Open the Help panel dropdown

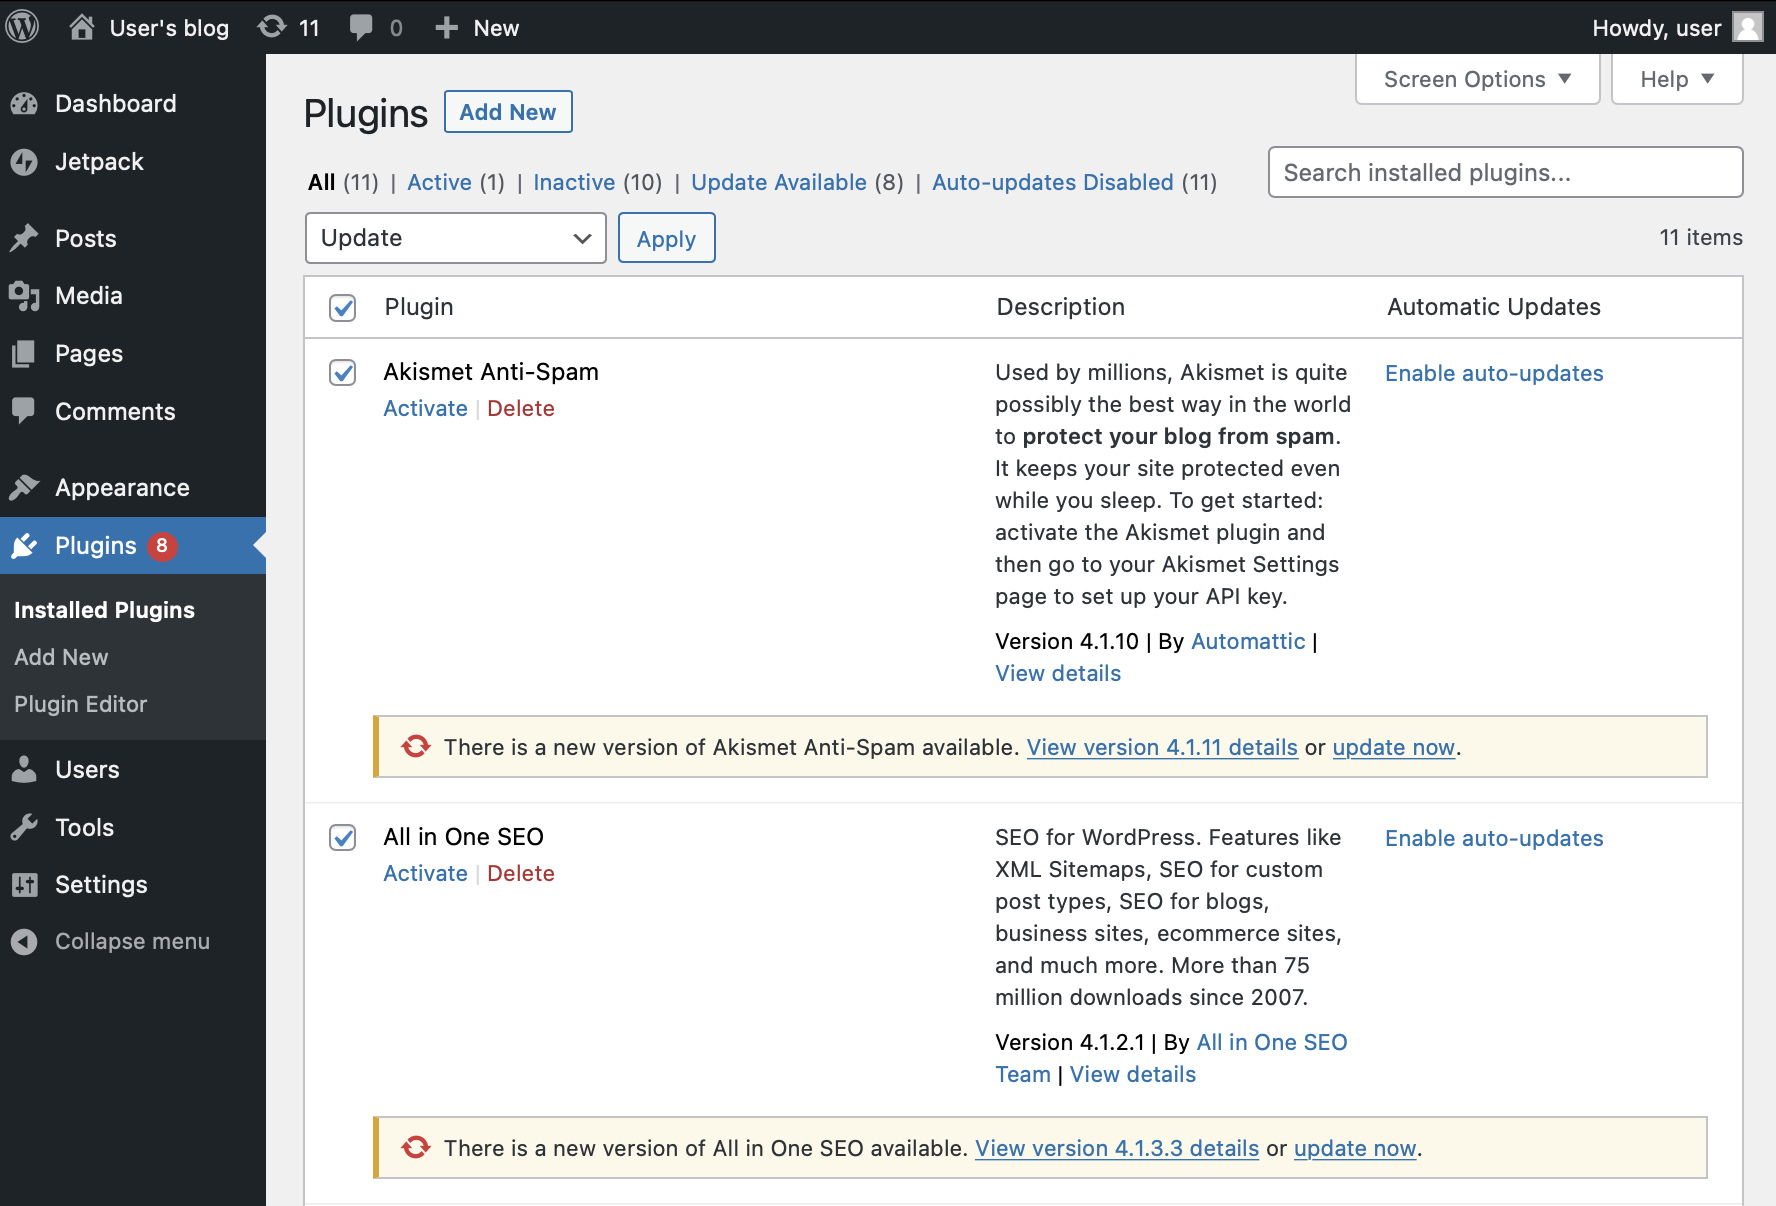pyautogui.click(x=1676, y=78)
